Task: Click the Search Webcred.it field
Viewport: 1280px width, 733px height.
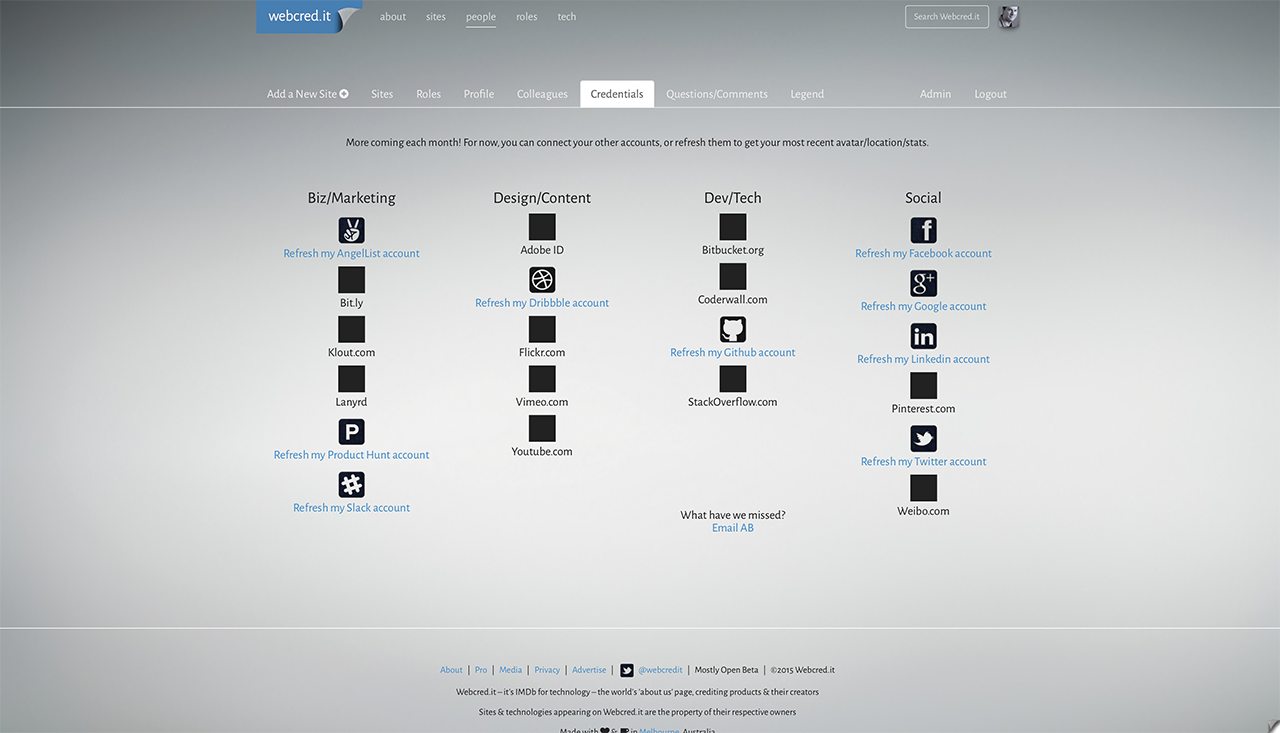Action: coord(946,16)
